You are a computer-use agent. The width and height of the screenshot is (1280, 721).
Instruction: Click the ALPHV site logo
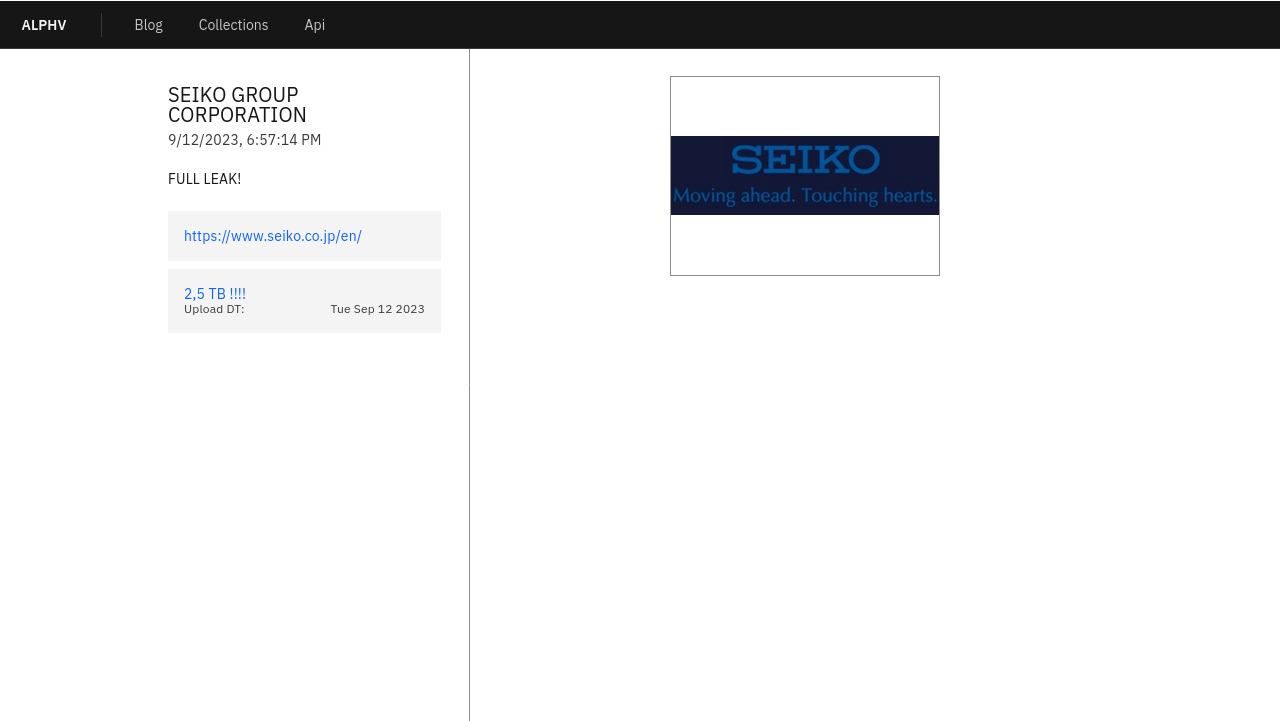[44, 25]
